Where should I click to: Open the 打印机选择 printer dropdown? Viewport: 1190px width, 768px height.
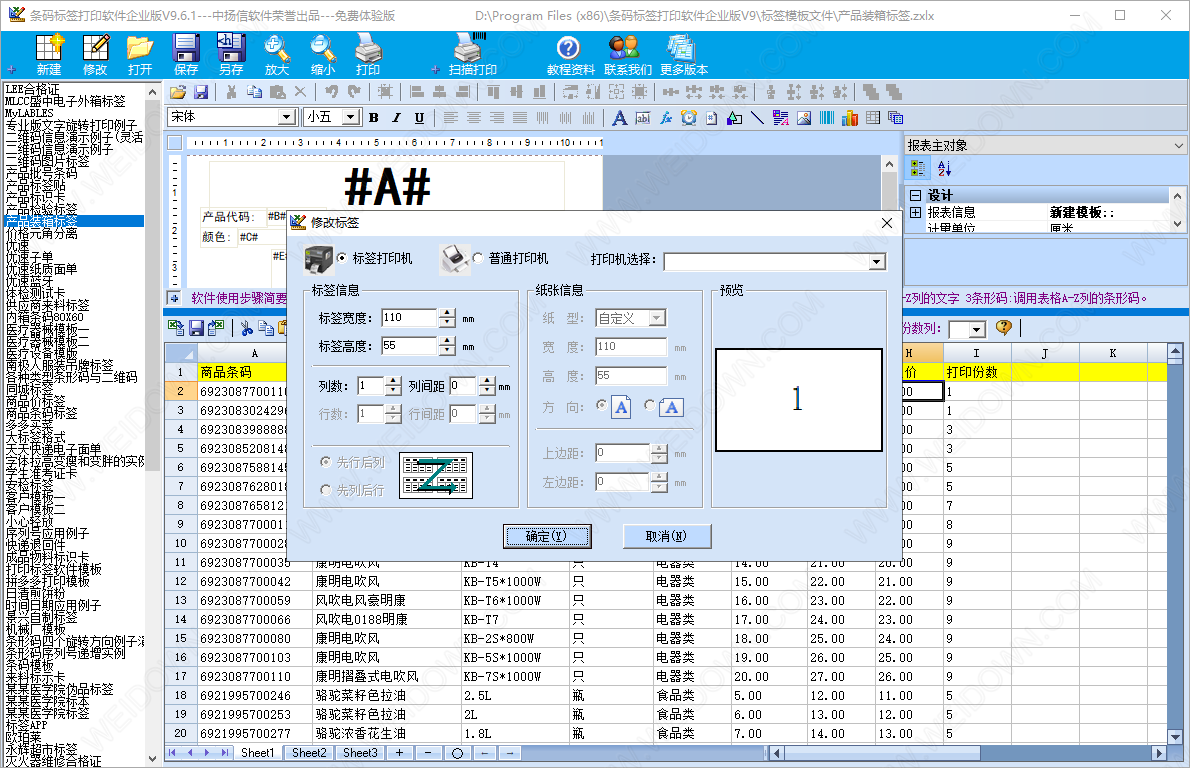click(877, 262)
